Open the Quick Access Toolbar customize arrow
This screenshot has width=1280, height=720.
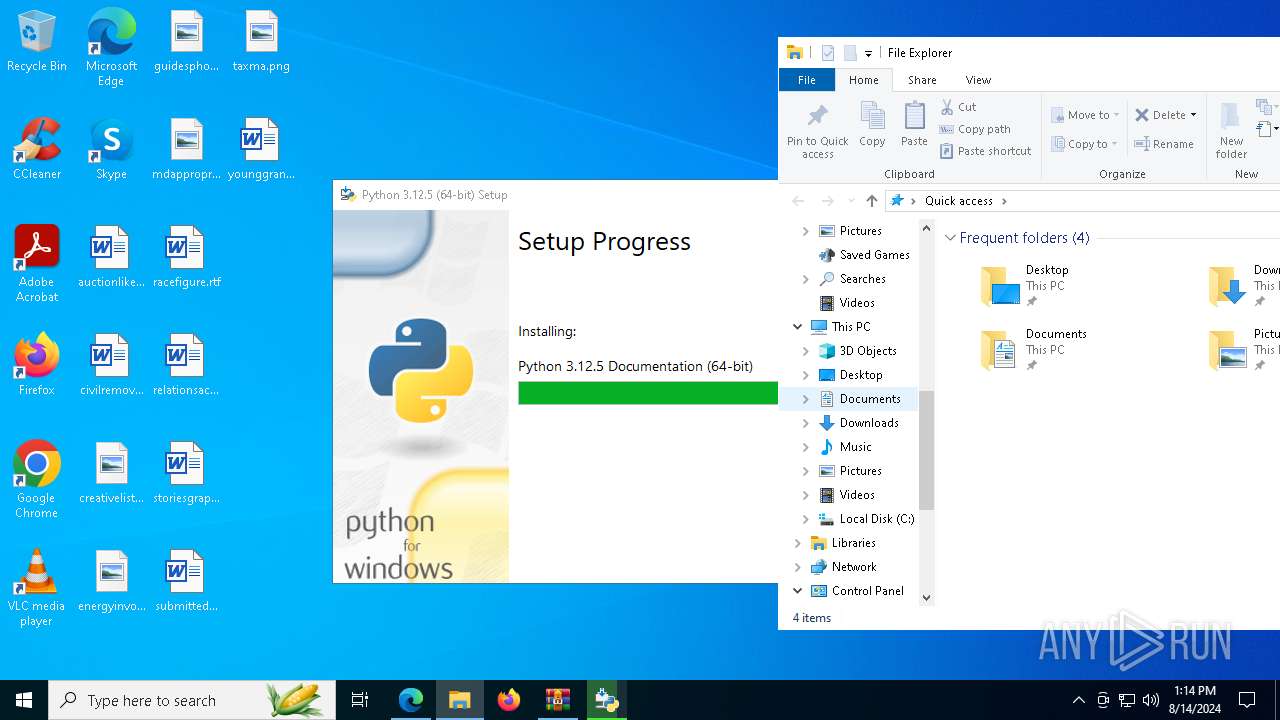tap(868, 53)
